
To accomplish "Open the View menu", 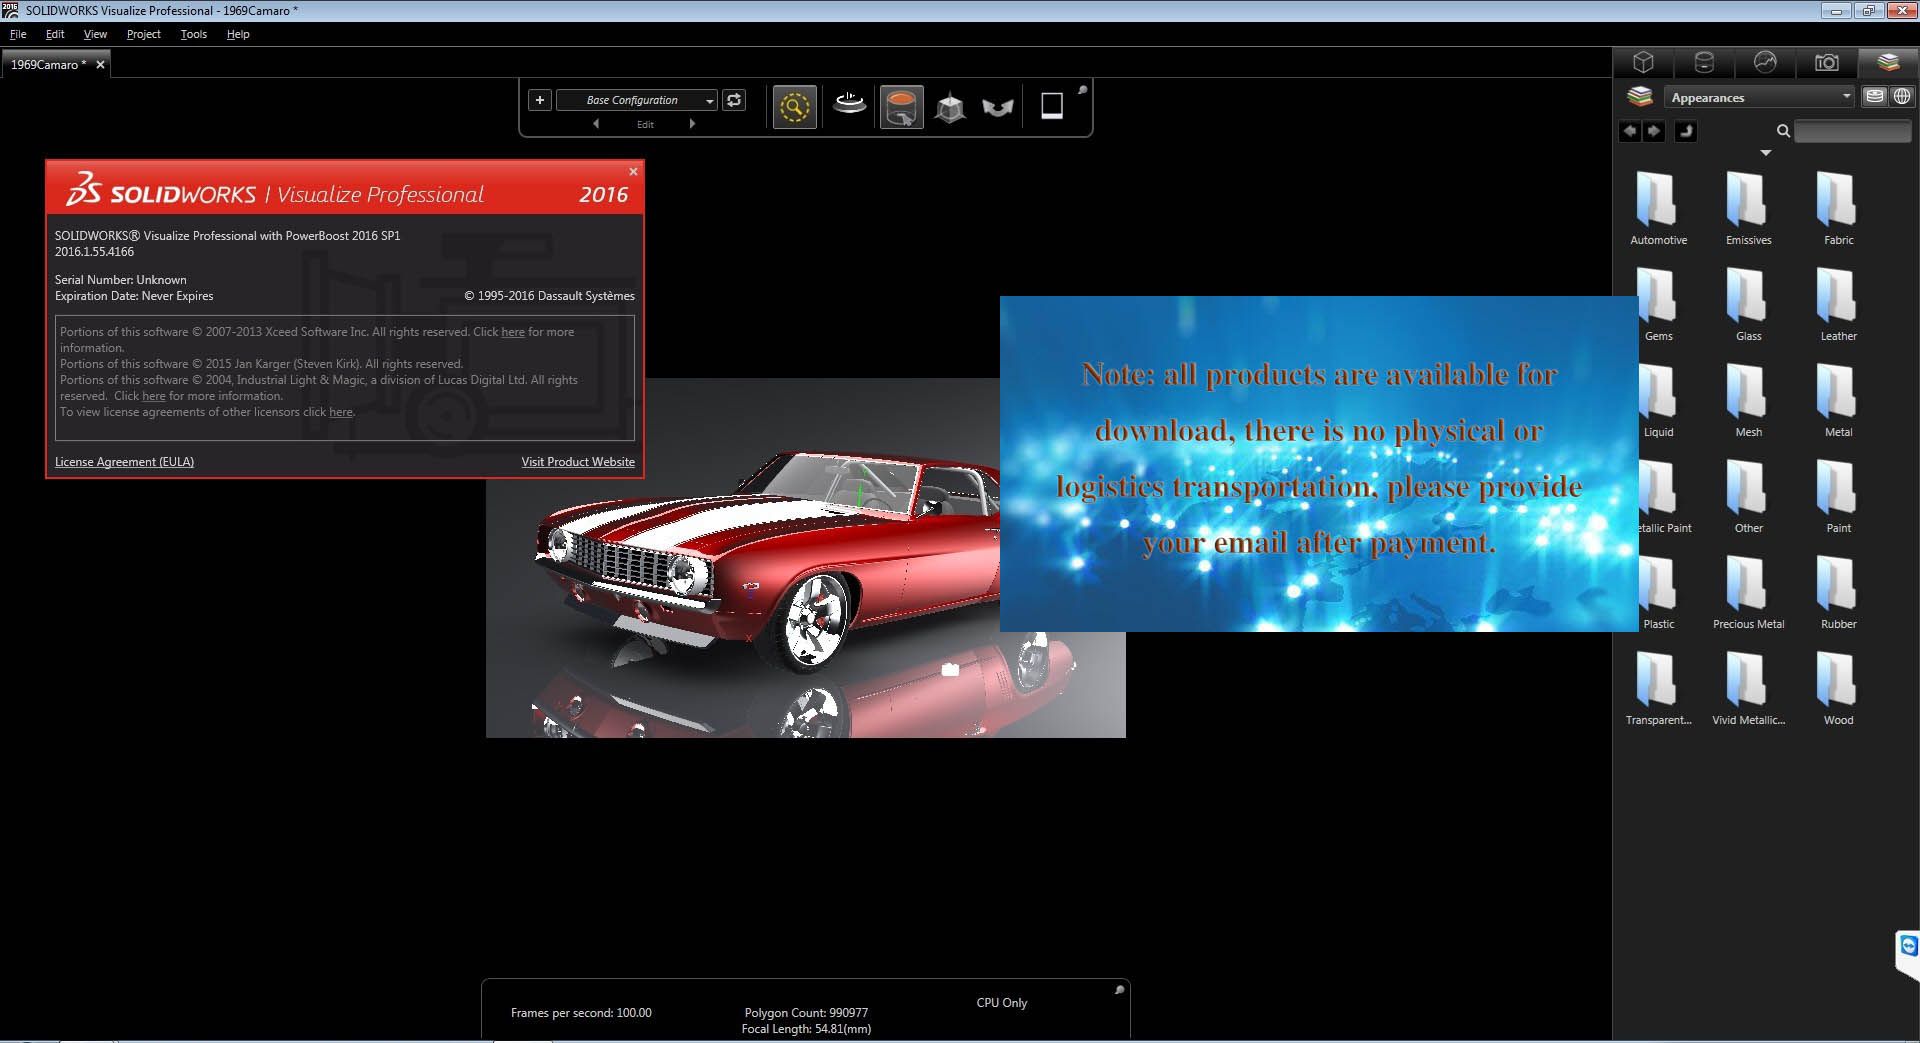I will 95,34.
